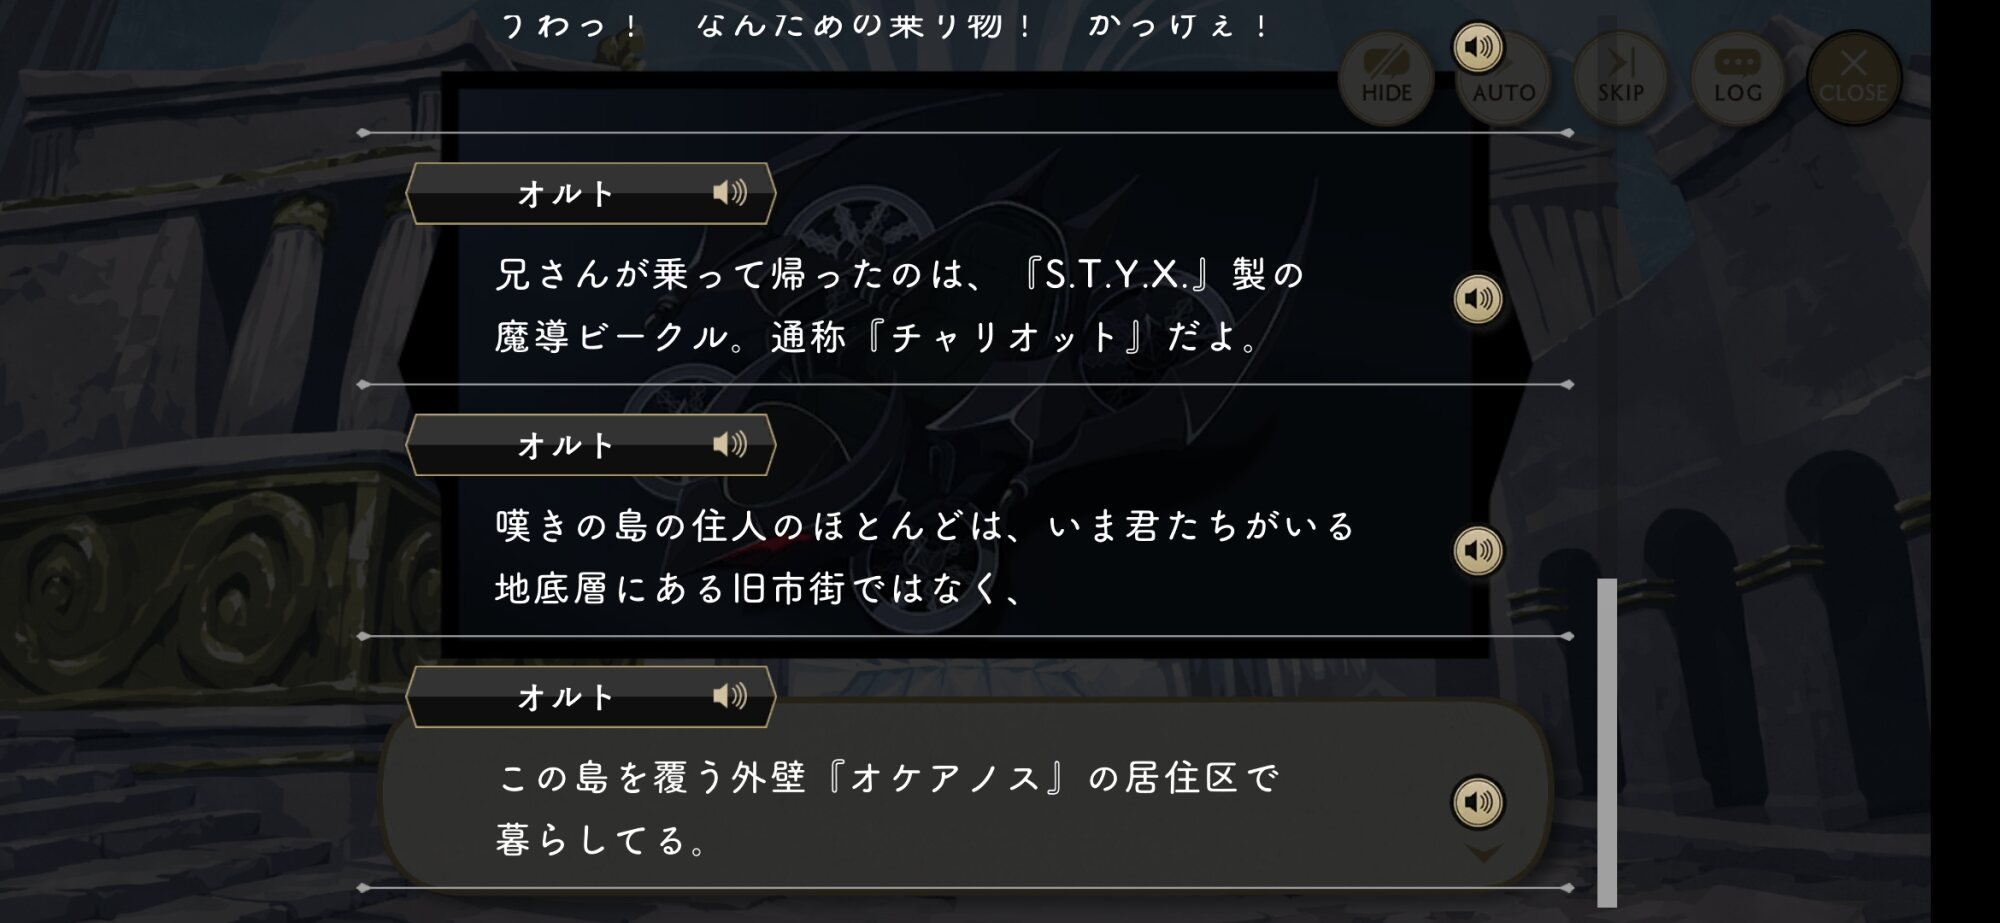The image size is (2000, 923).
Task: Click speaker icon in second オルト name tag
Action: 730,444
